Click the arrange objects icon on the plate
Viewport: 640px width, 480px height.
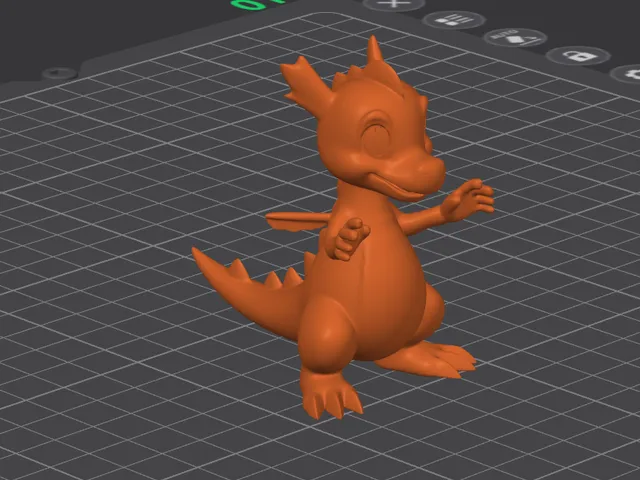[453, 20]
